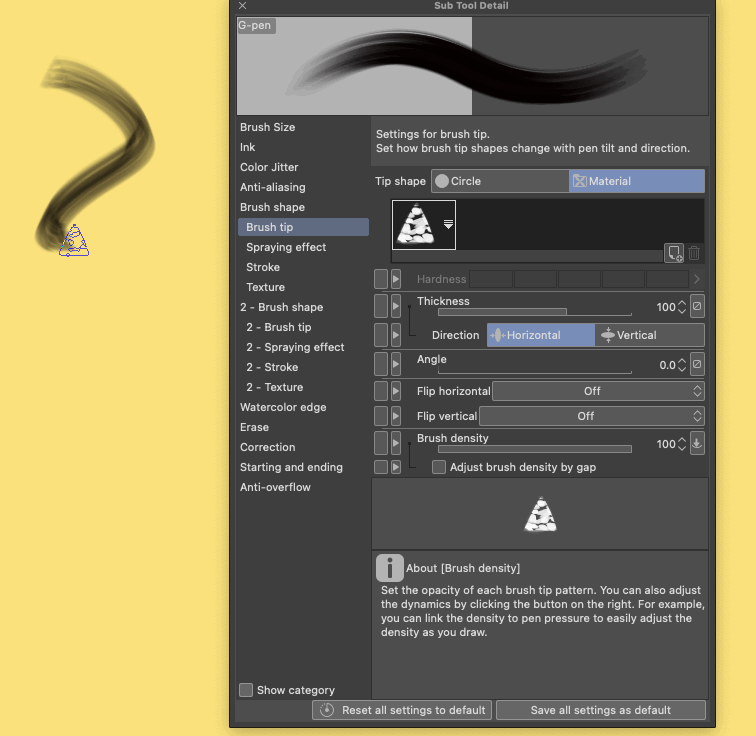The image size is (756, 736).
Task: Select the 2 - Brush shape category
Action: tap(282, 307)
